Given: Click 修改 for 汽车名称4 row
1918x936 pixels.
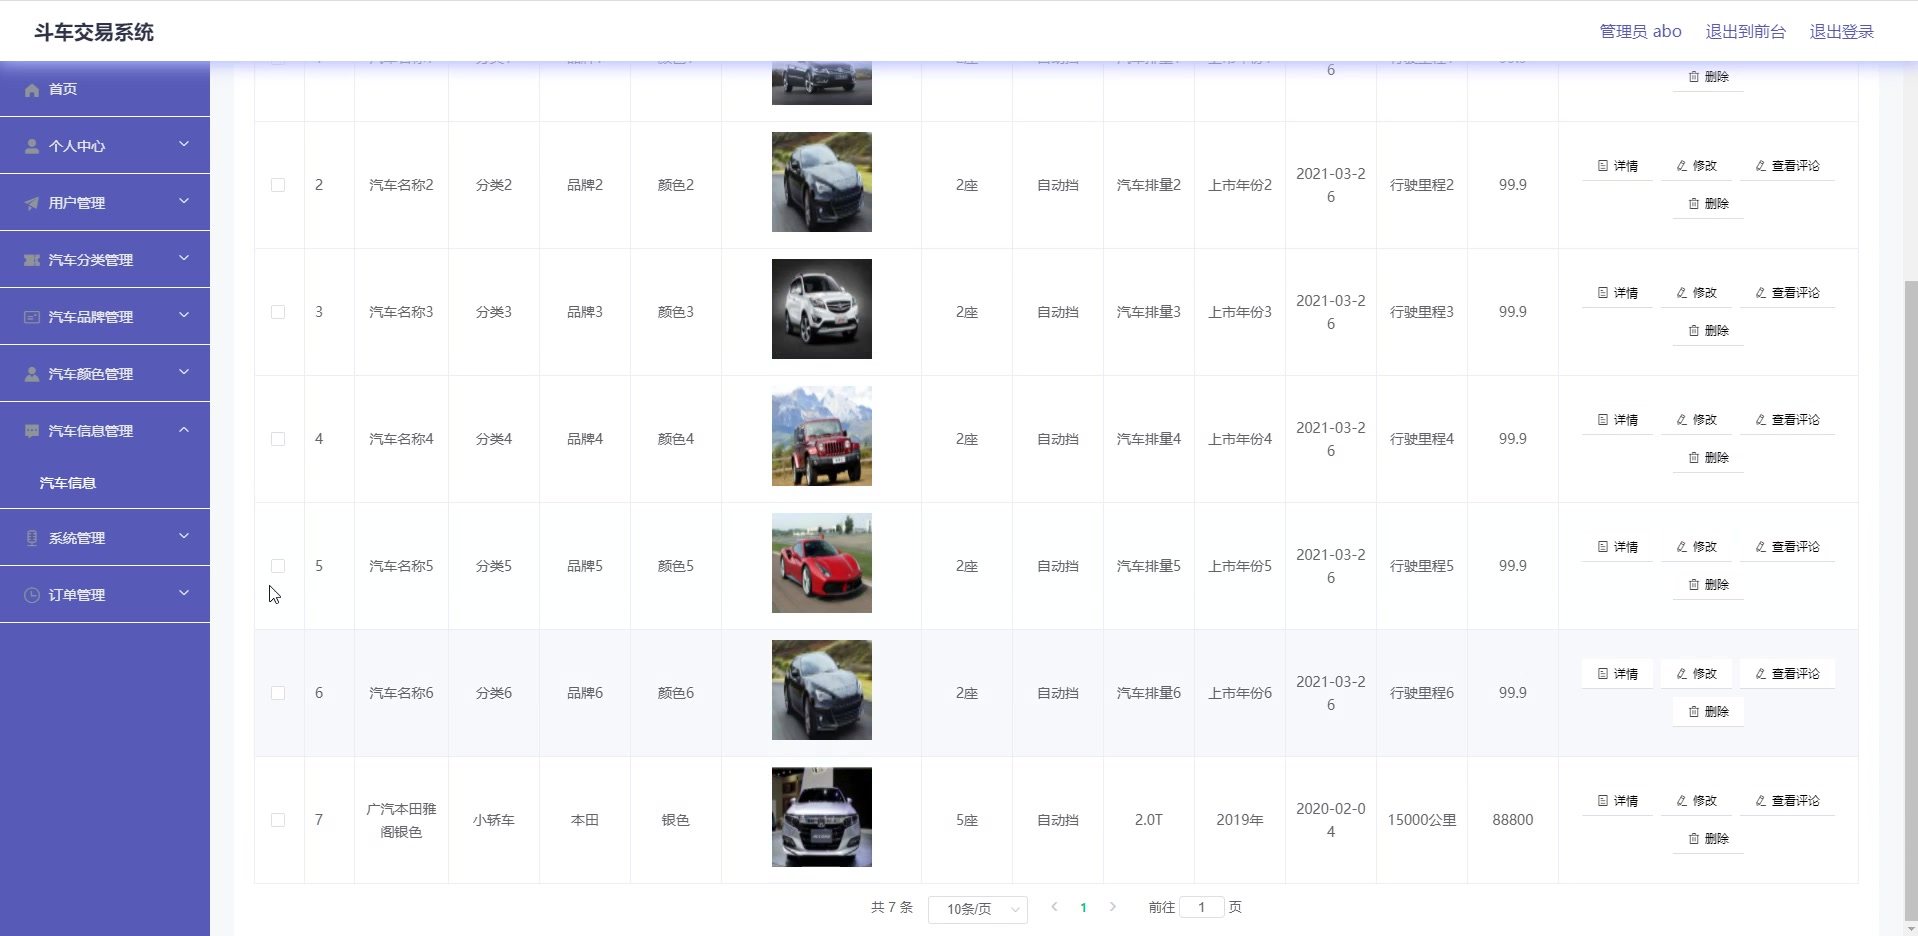Looking at the screenshot, I should (1696, 420).
